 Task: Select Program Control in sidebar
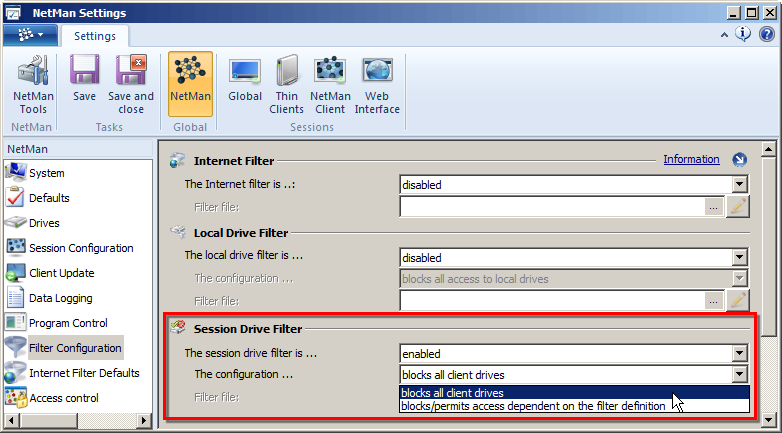click(x=68, y=323)
